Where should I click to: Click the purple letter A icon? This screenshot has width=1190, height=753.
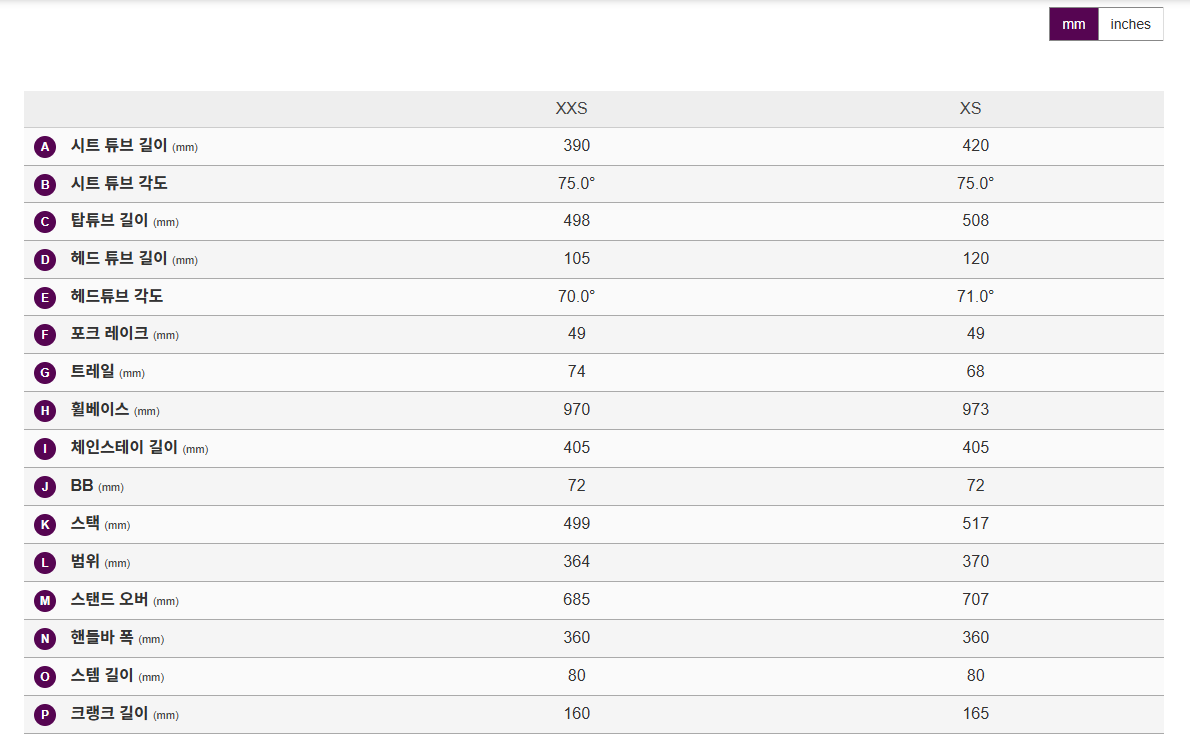click(45, 147)
